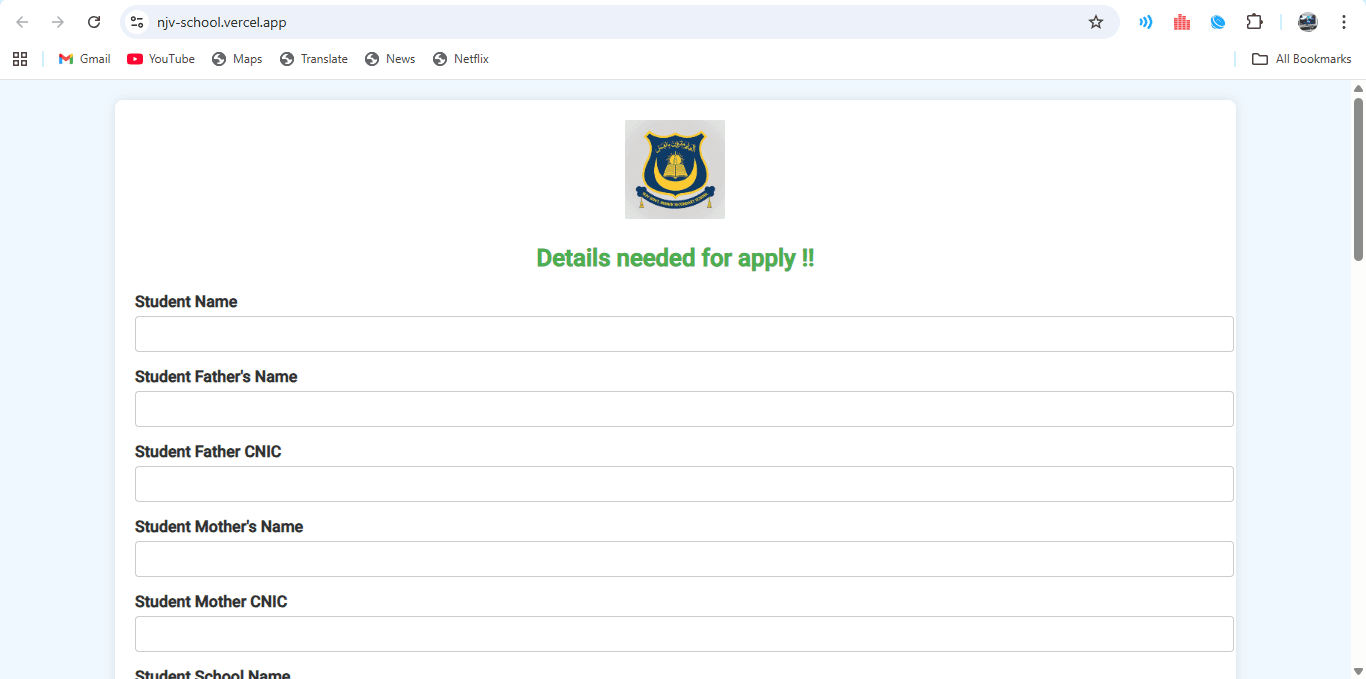Click the scrollbar down arrow

(x=1358, y=671)
